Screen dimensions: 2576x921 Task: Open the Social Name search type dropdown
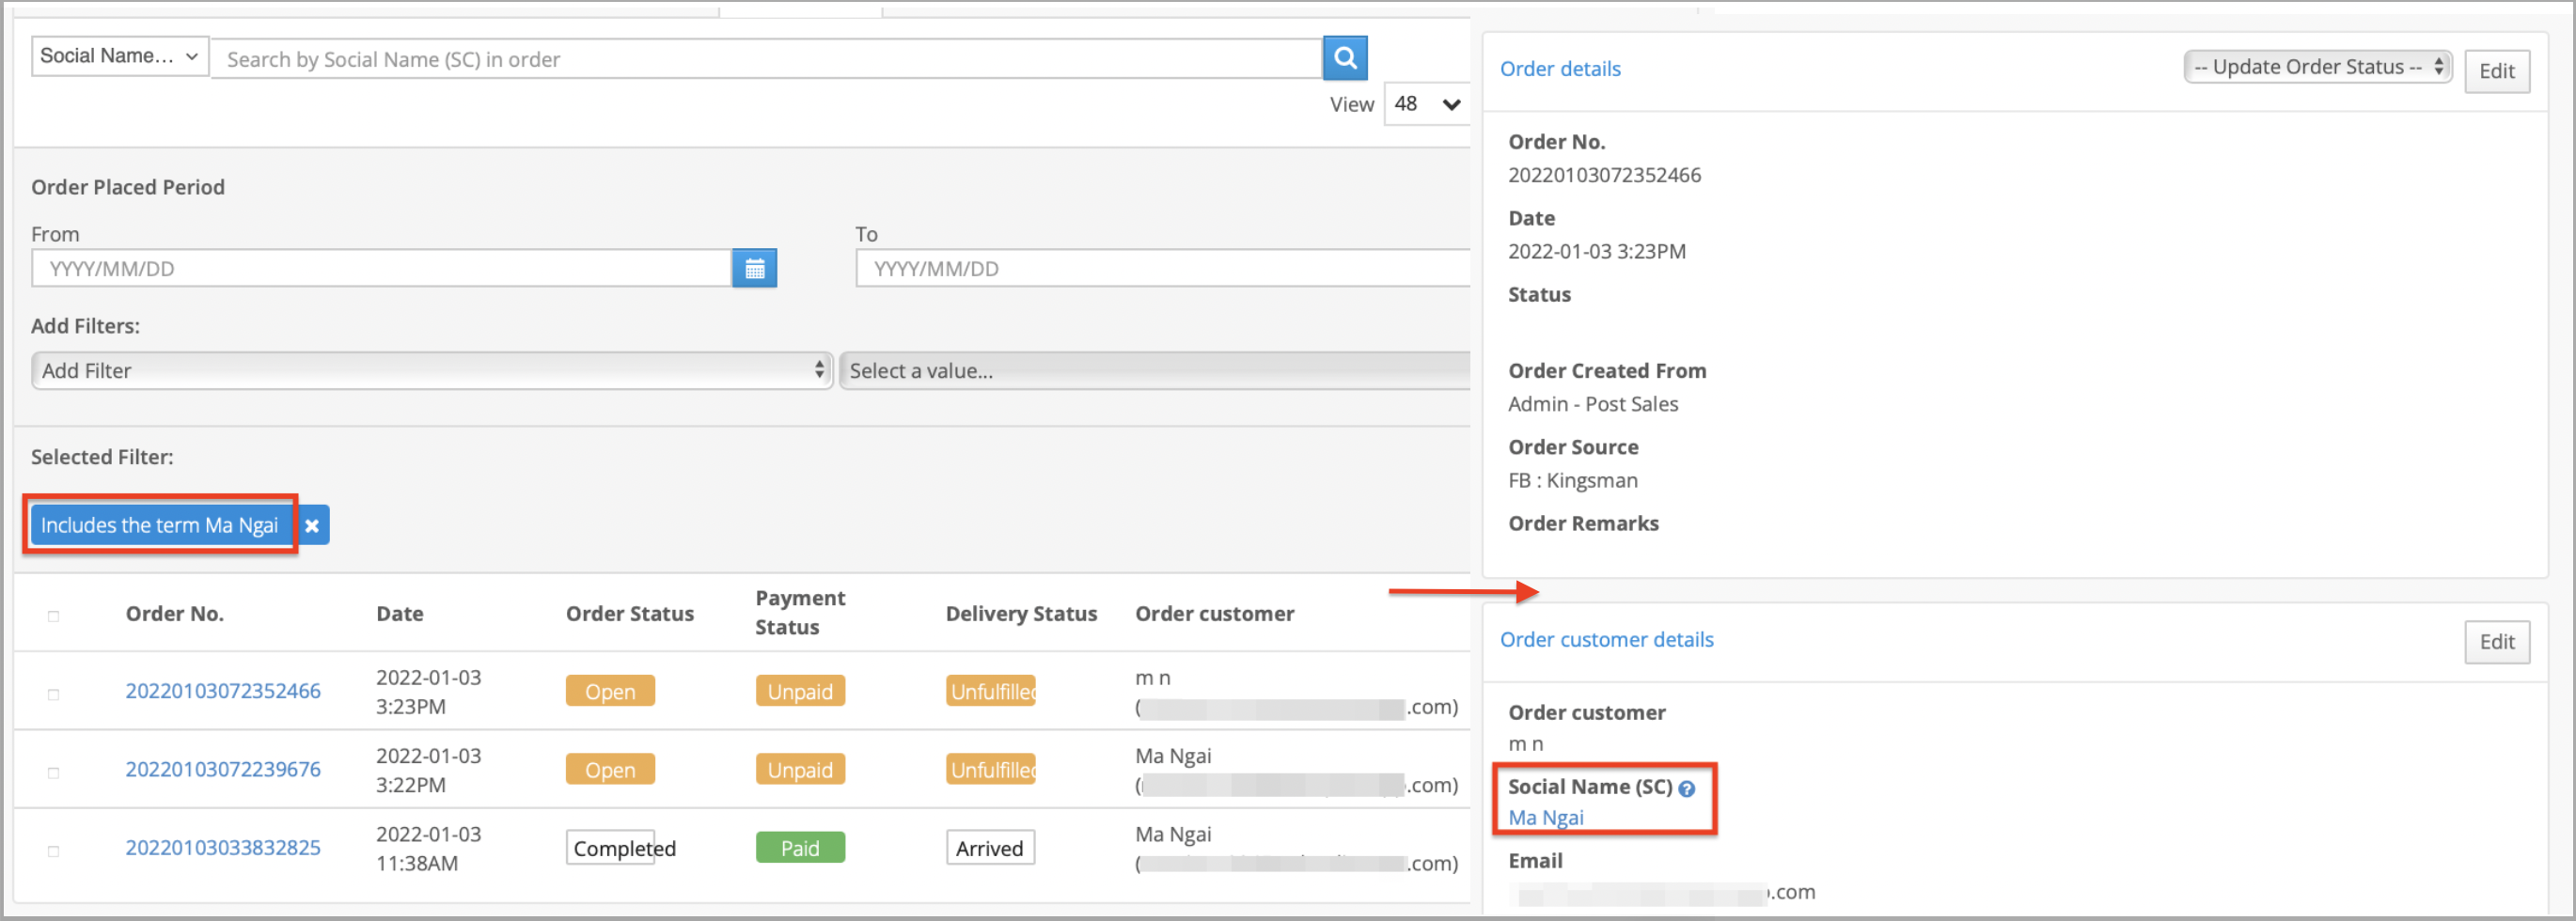[x=120, y=56]
